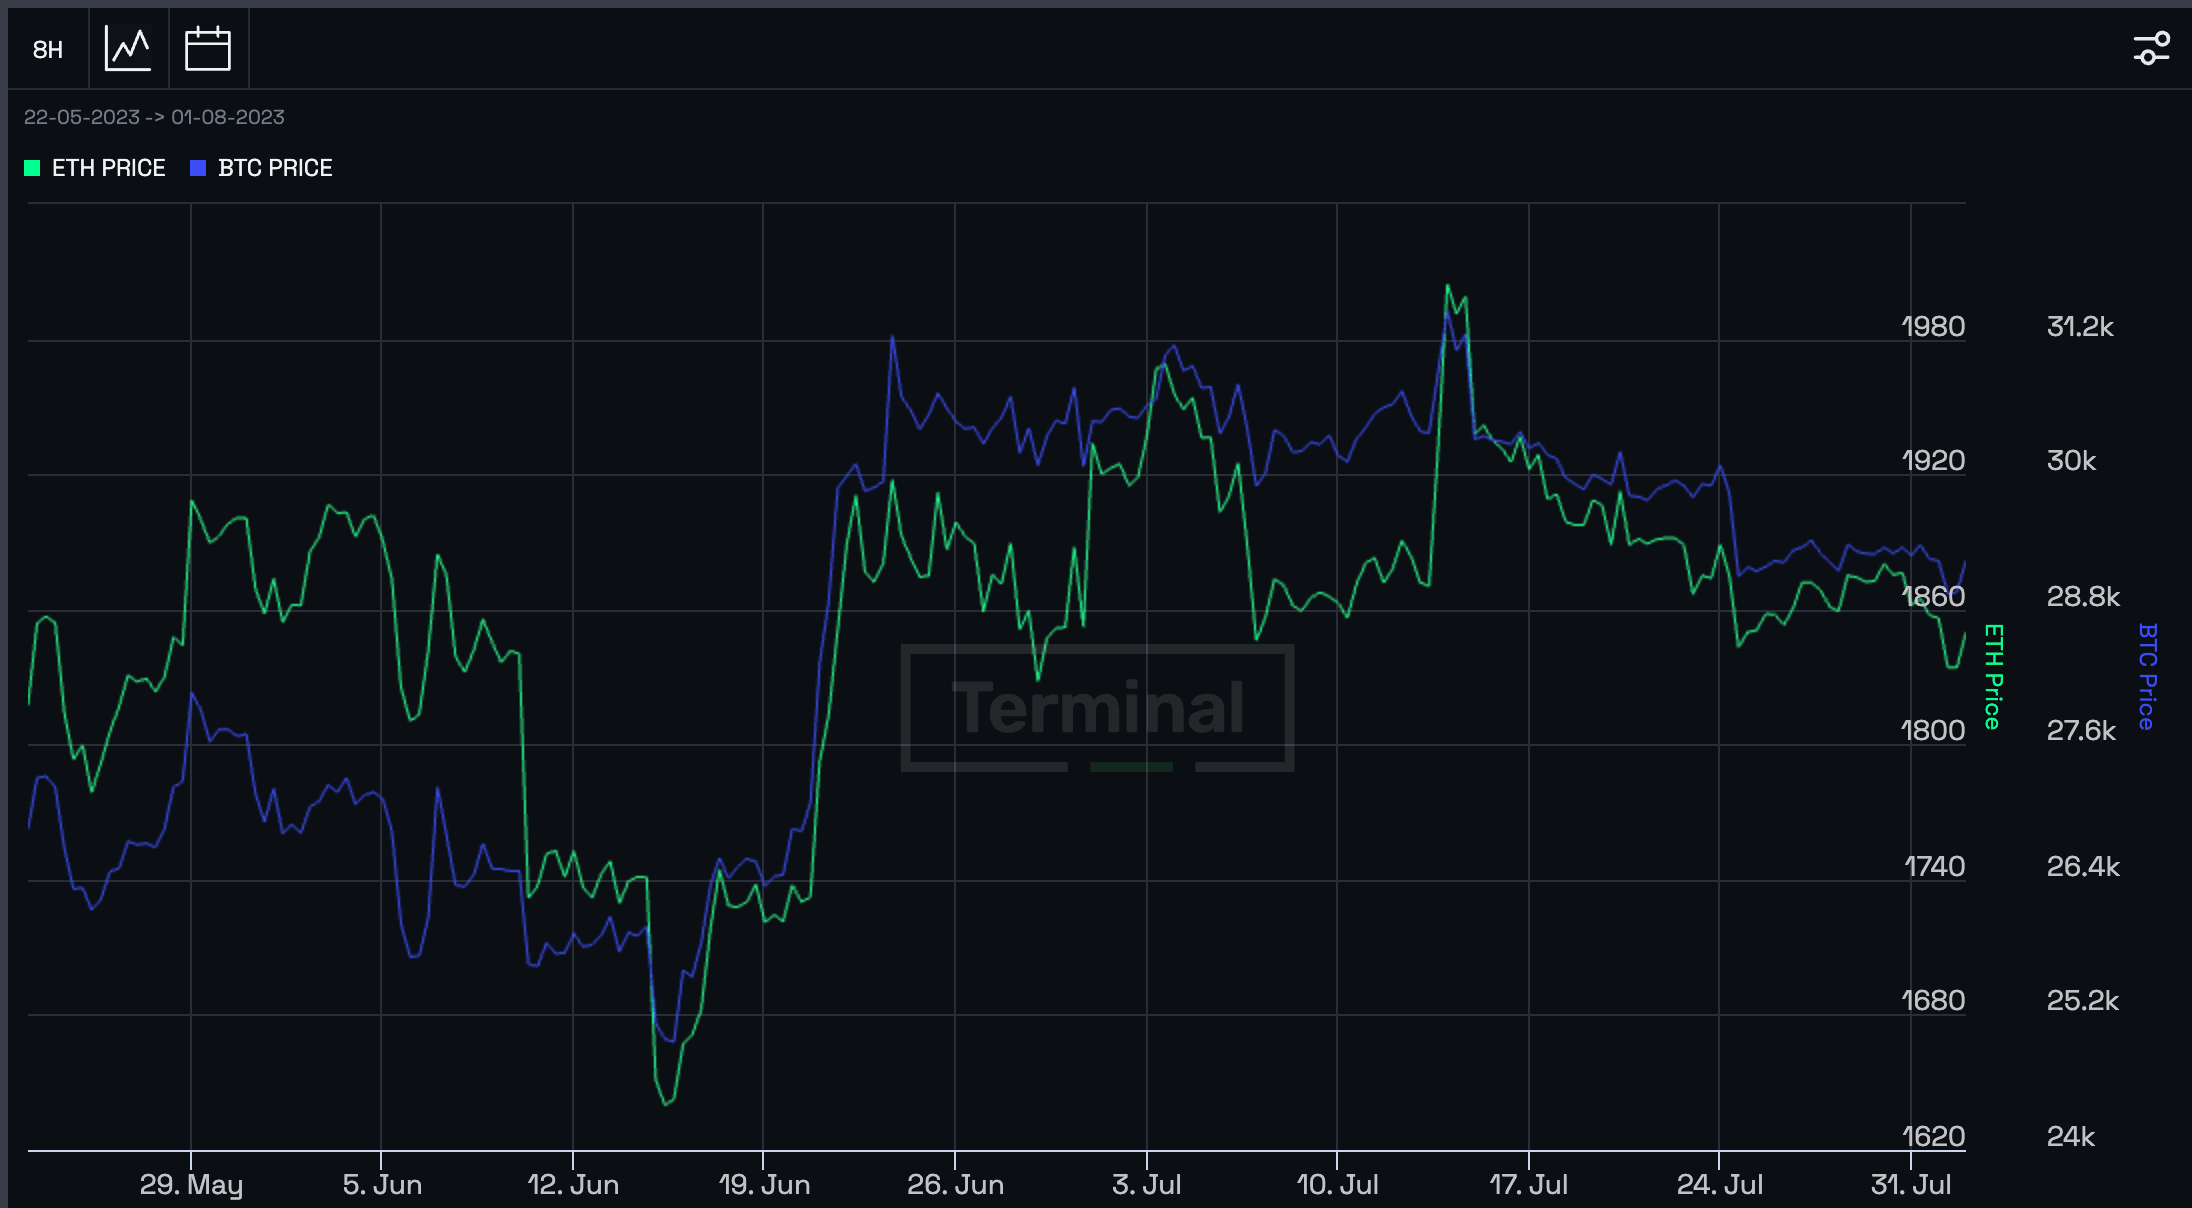Click the 24. Jul x-axis label
Screen dimensions: 2192x1208
(1720, 1185)
